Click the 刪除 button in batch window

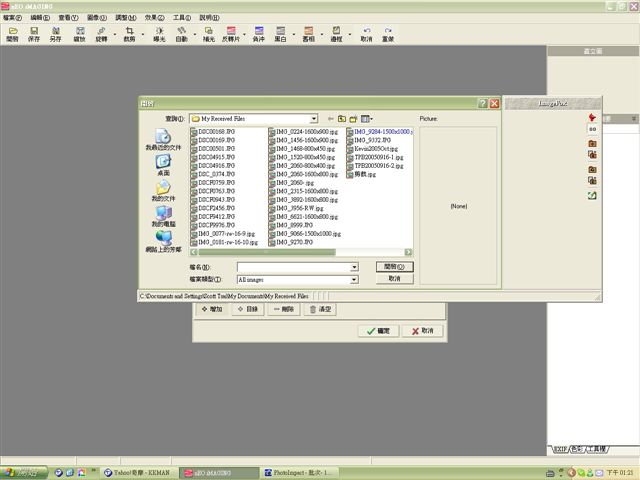pos(284,309)
